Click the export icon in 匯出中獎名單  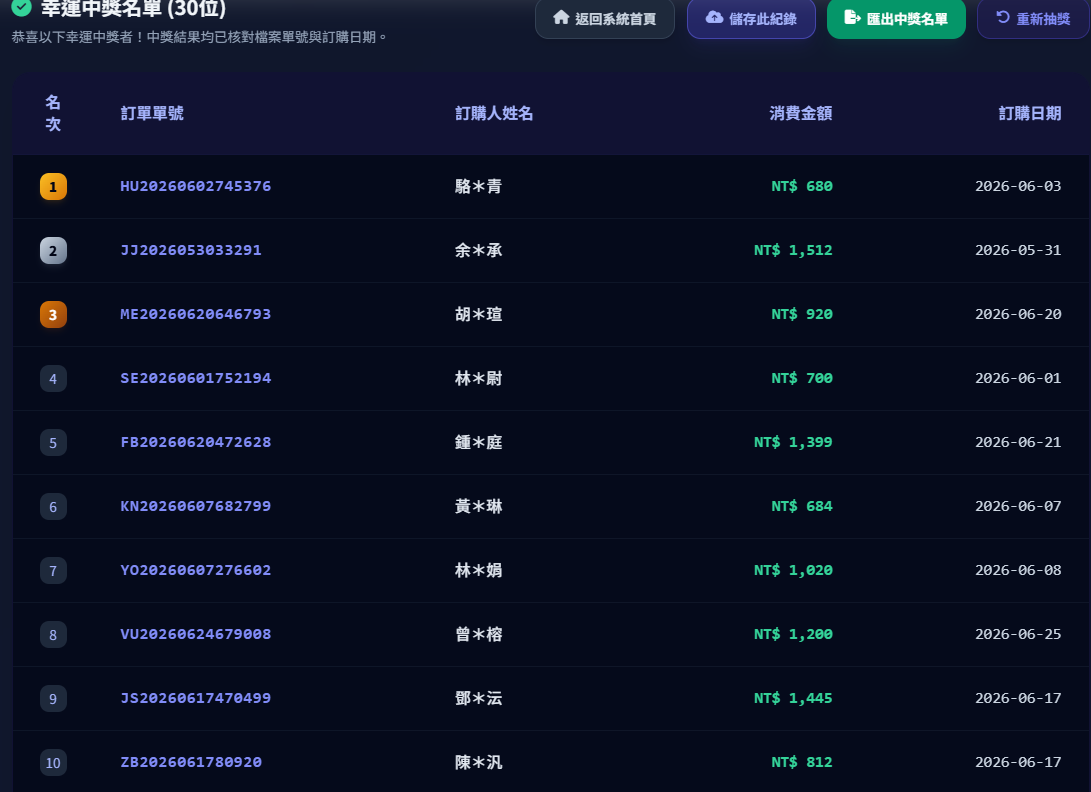pyautogui.click(x=852, y=17)
